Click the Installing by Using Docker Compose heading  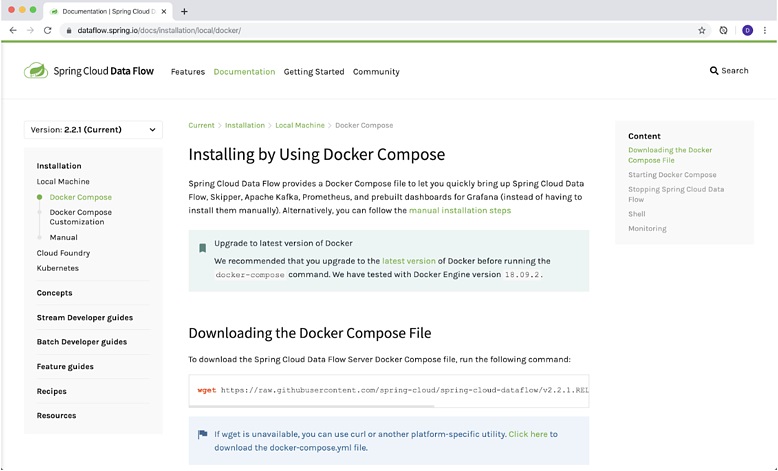[x=317, y=154]
